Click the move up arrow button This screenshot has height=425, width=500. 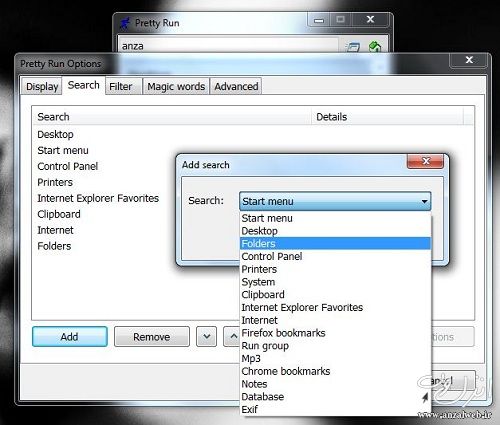tap(232, 336)
